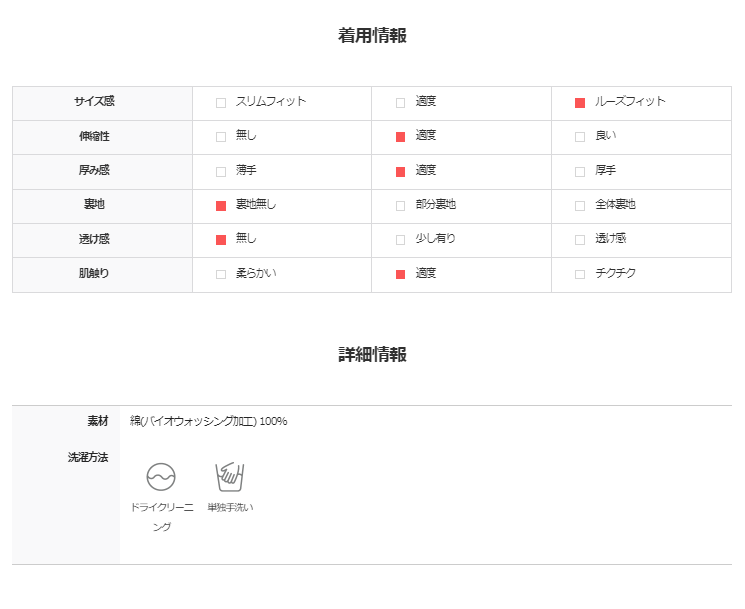This screenshot has height=609, width=745.
Task: Click the スリムフィット label text
Action: (x=271, y=101)
